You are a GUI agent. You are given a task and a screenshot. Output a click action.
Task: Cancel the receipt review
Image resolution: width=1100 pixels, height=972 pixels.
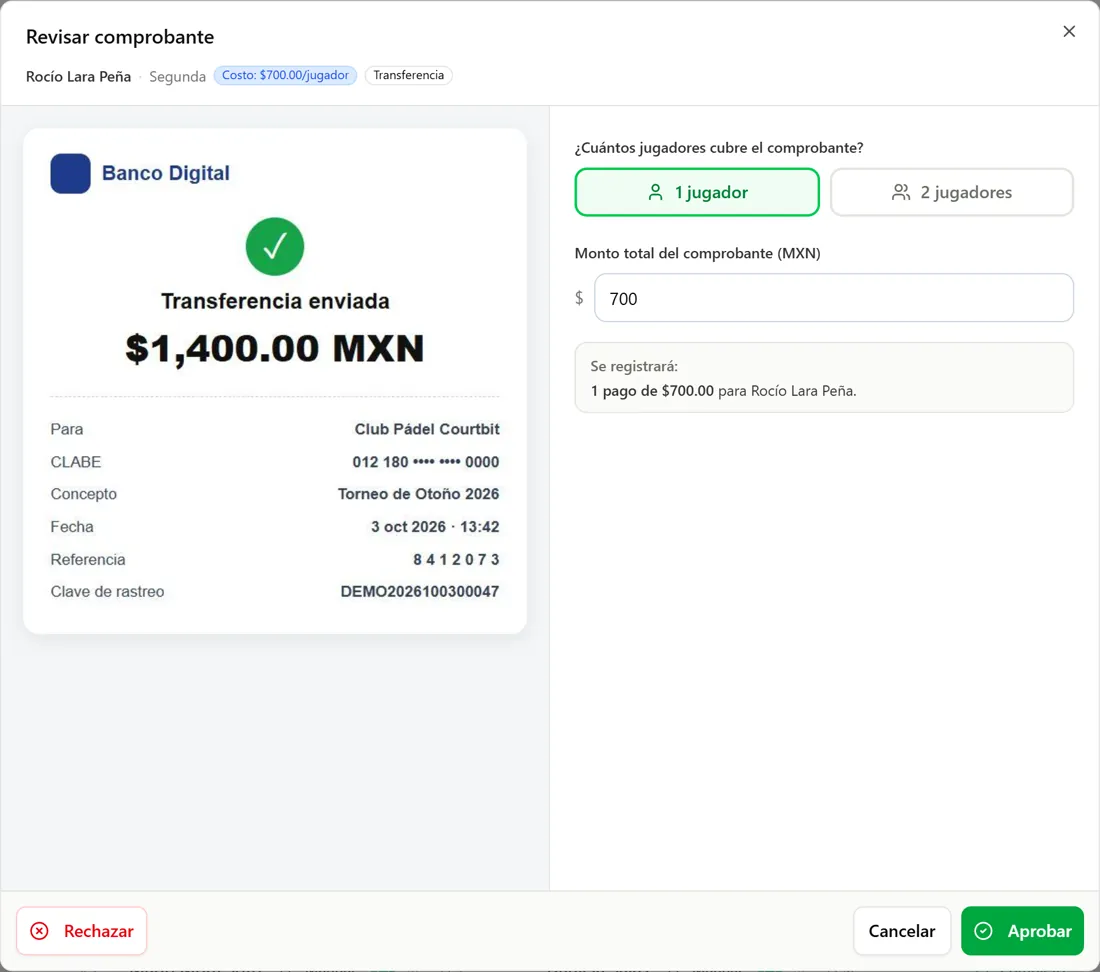[901, 931]
